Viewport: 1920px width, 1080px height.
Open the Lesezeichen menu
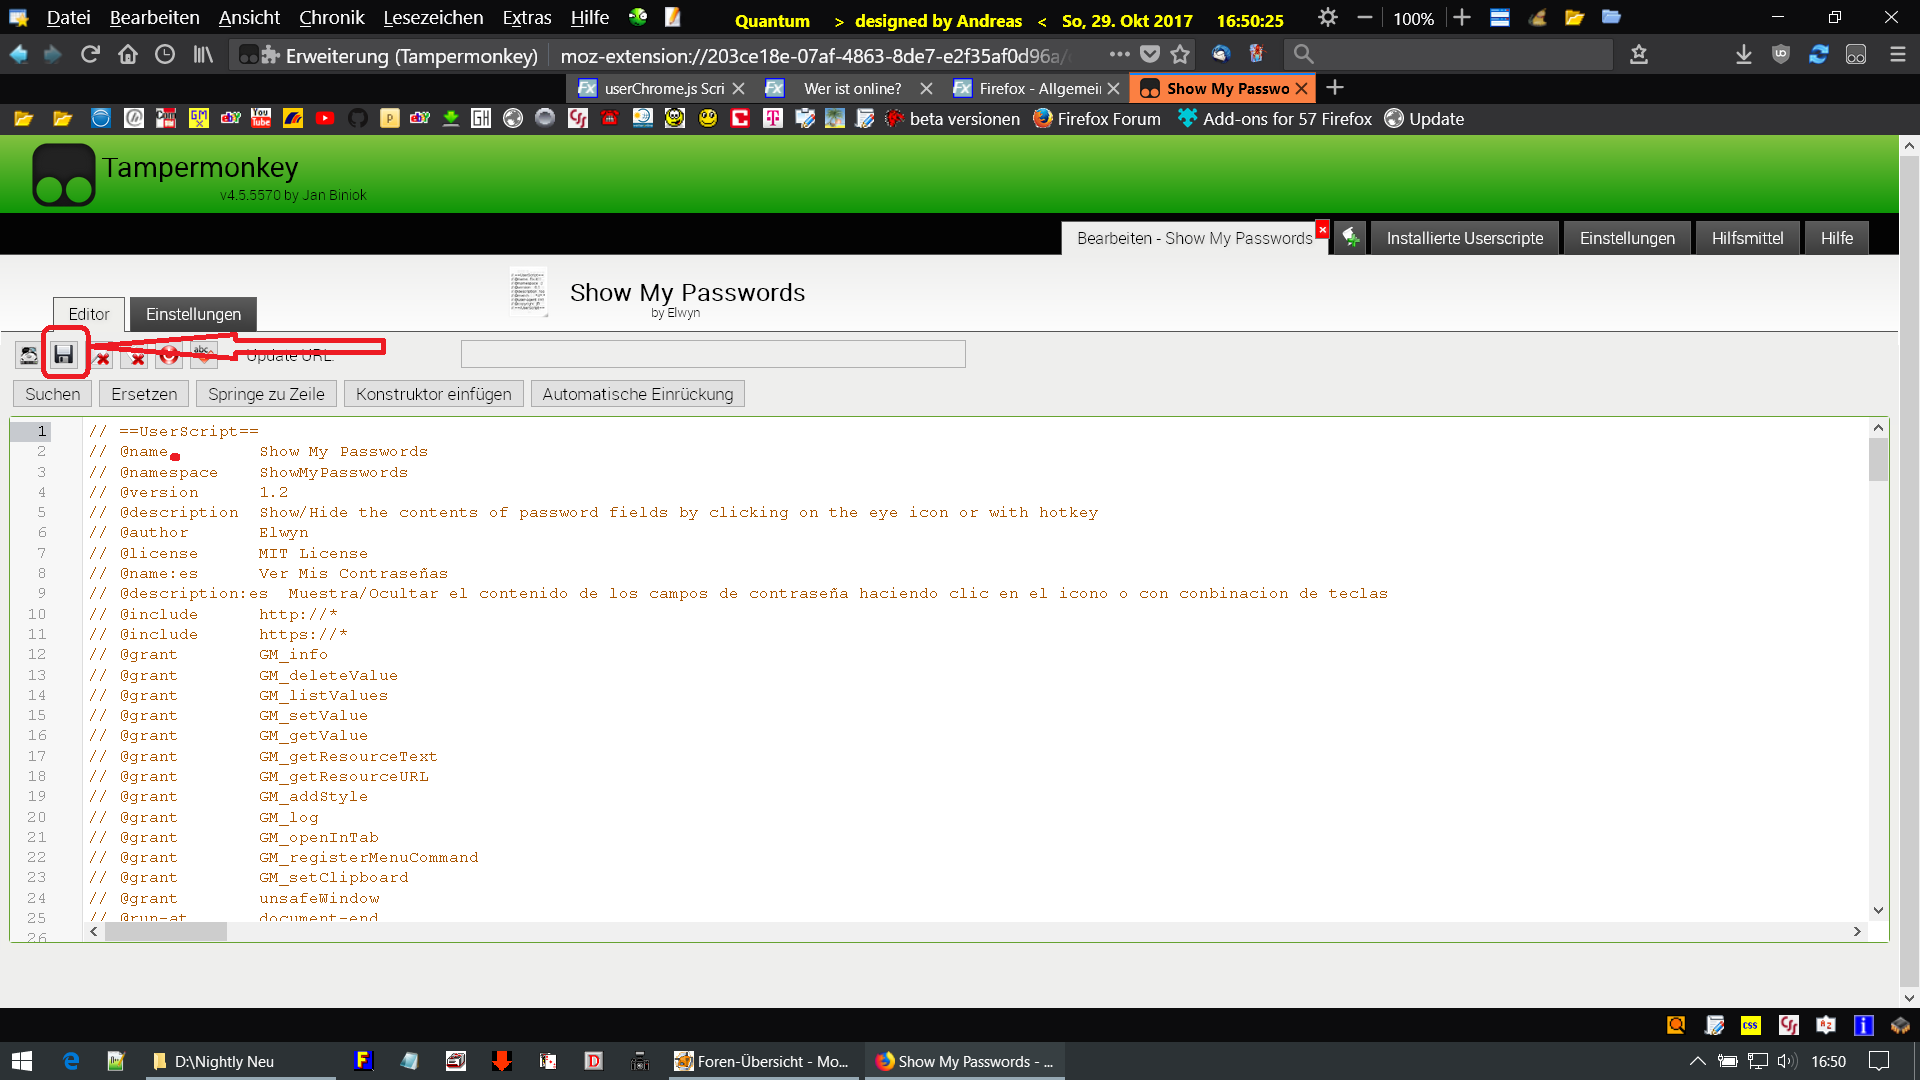click(x=432, y=18)
